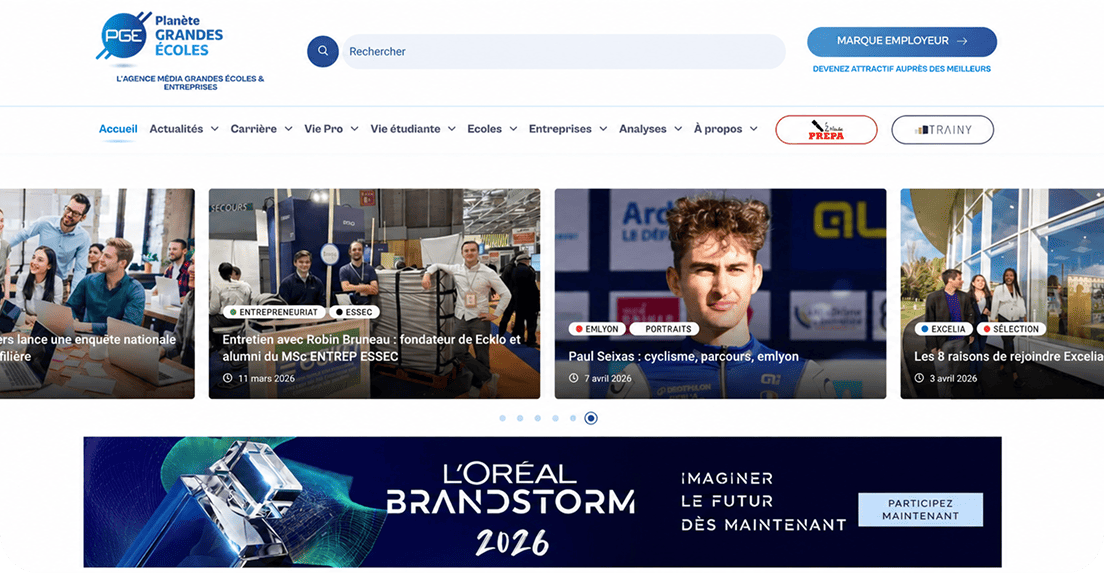The width and height of the screenshot is (1104, 574).
Task: Open the L'Oréal Brandstorm 2026 banner
Action: [542, 501]
